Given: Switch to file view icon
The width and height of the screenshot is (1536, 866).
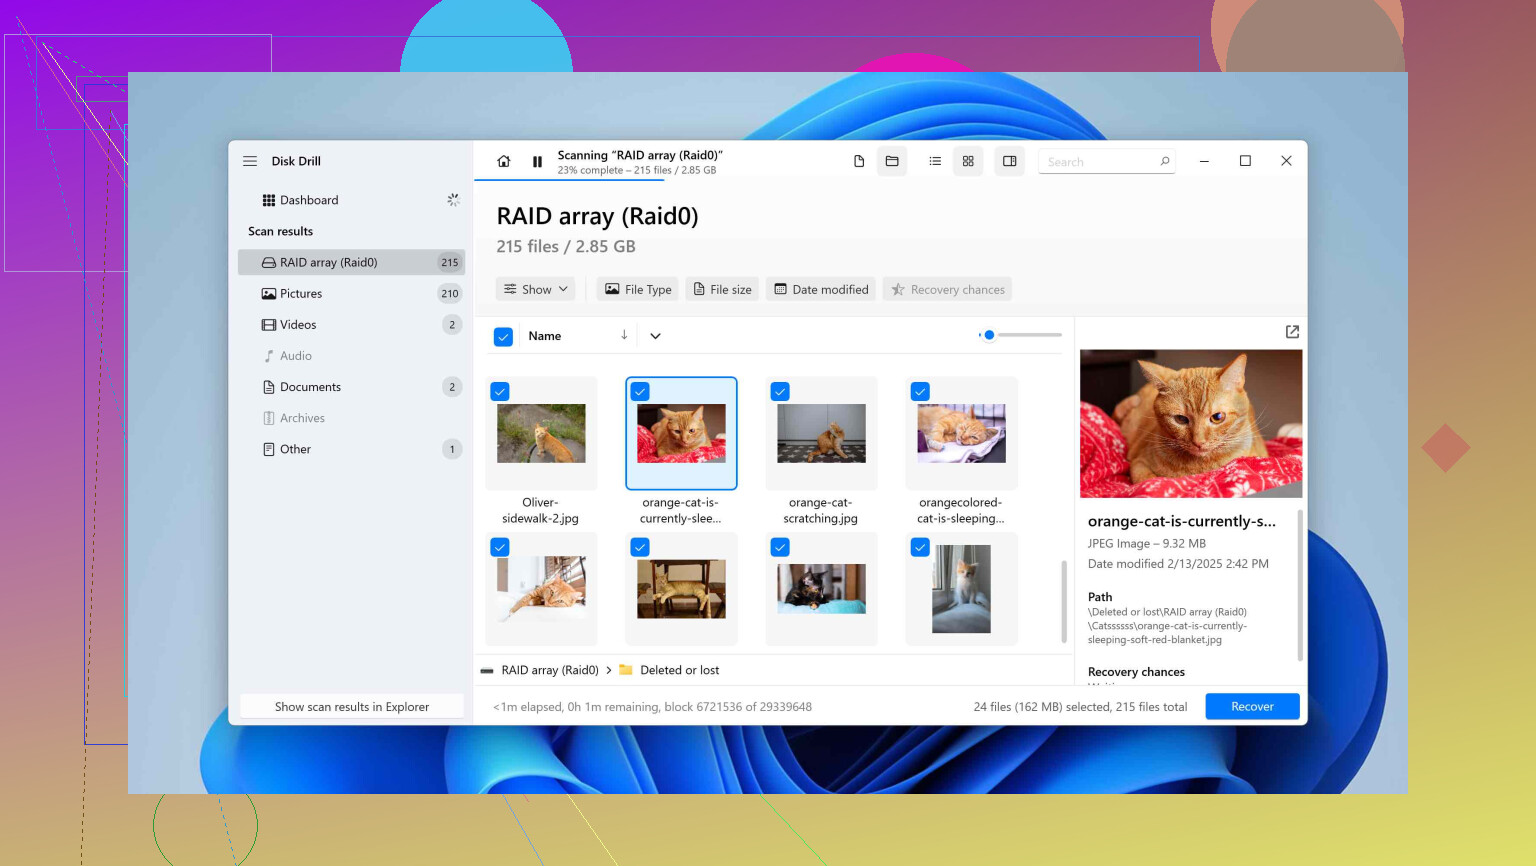Looking at the screenshot, I should [x=858, y=161].
